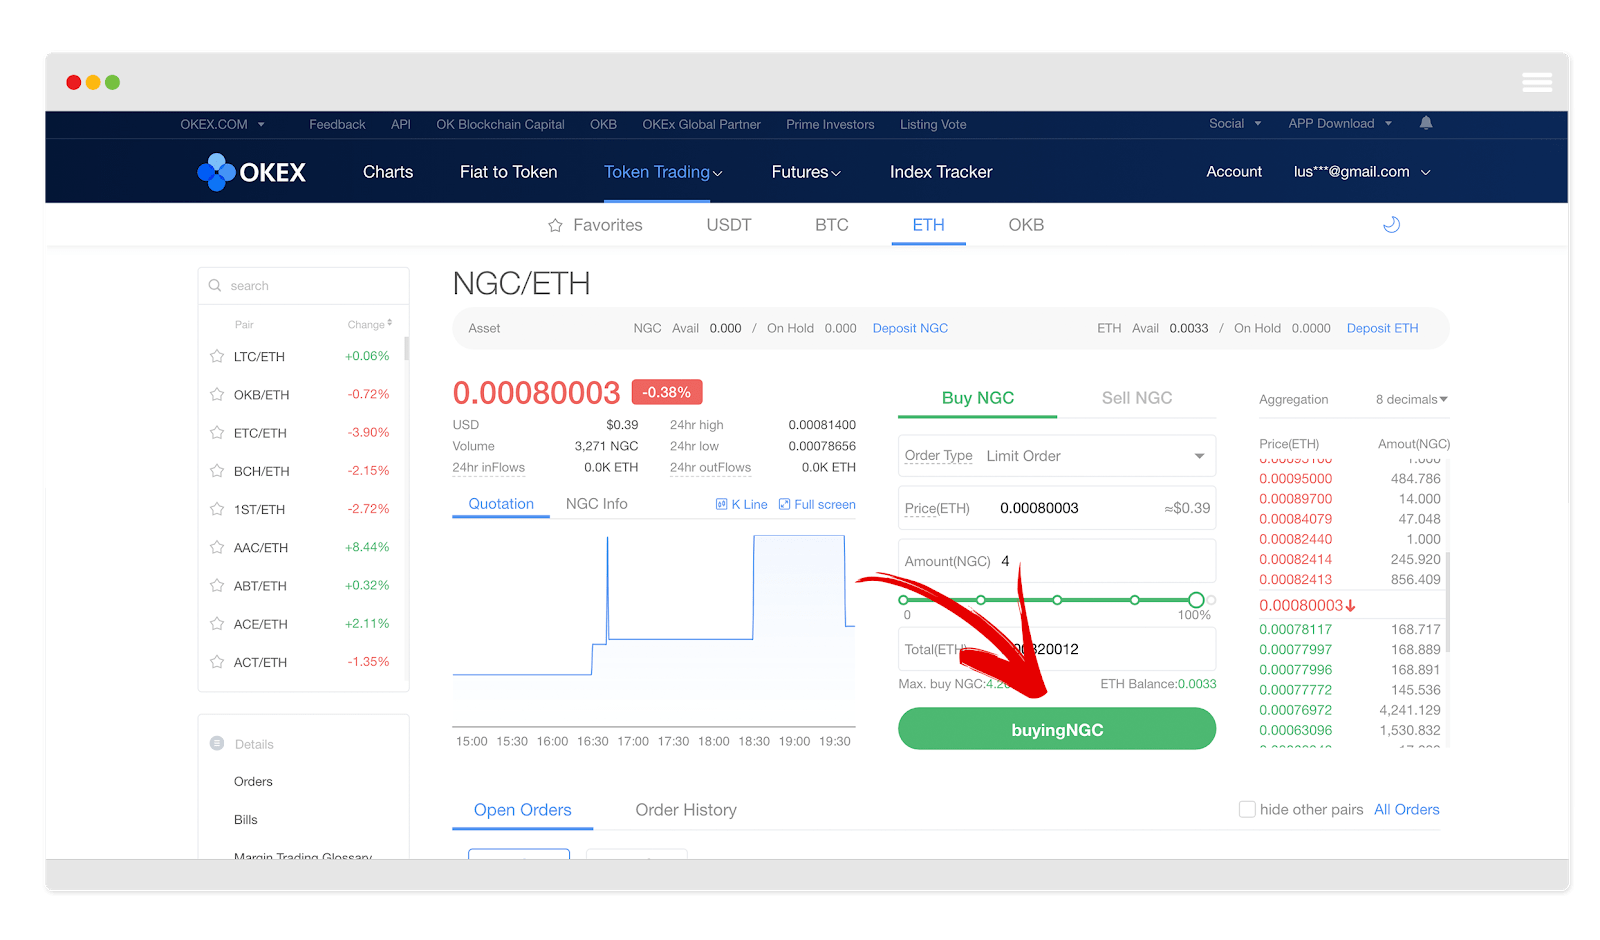Open the hamburger menu icon
This screenshot has height=940, width=1600.
[1537, 82]
